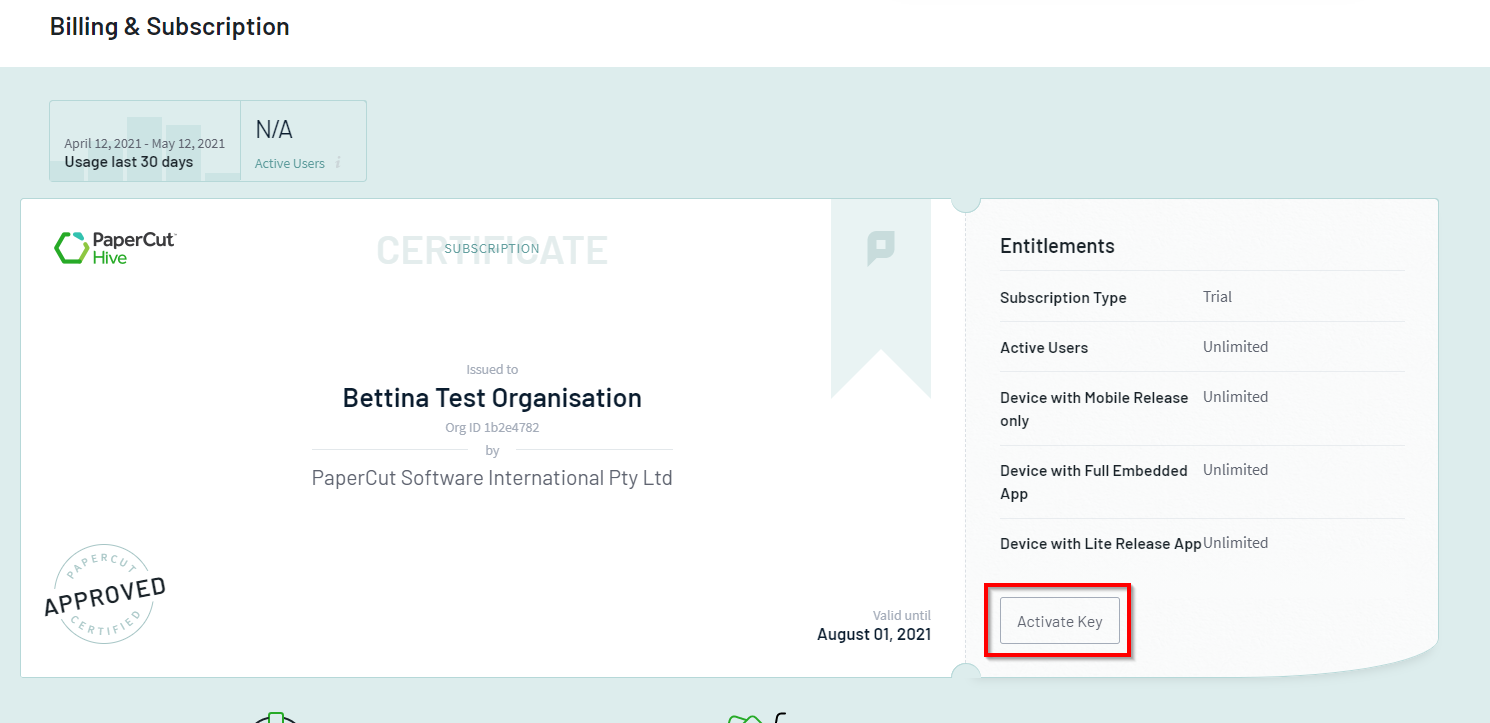Viewport: 1490px width, 723px height.
Task: Click the August 01, 2021 expiry date
Action: (874, 634)
